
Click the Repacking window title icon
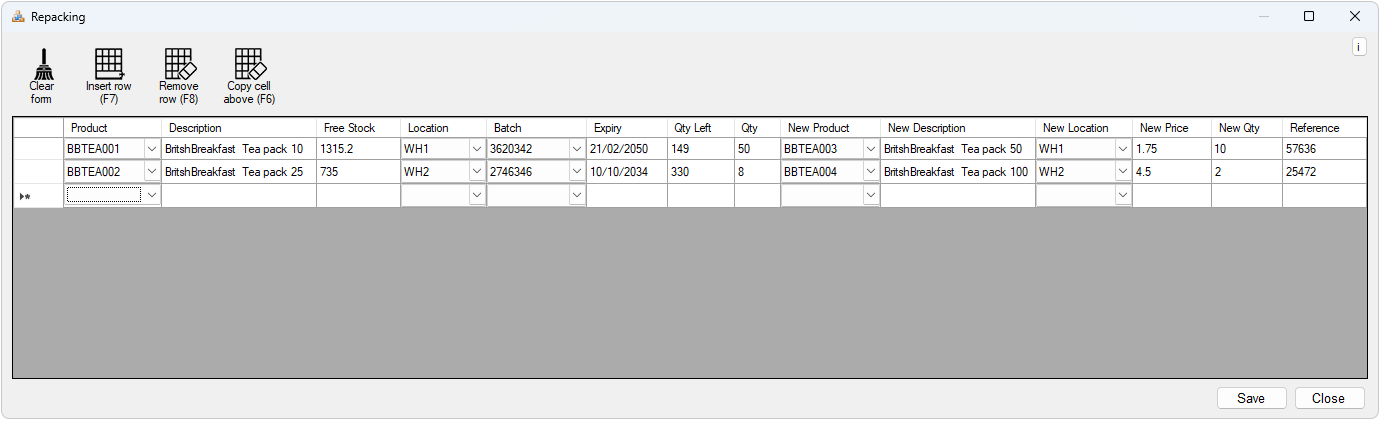[x=17, y=17]
